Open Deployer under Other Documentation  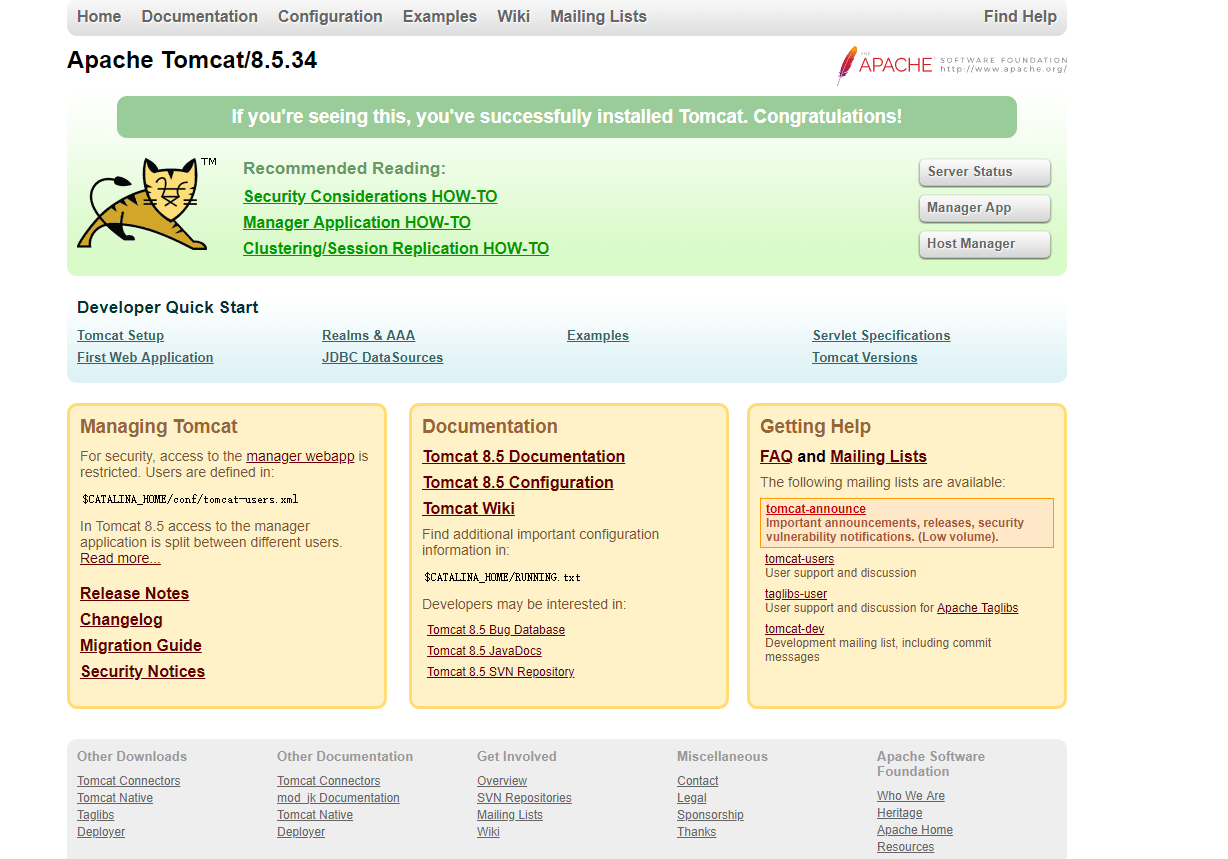coord(301,832)
